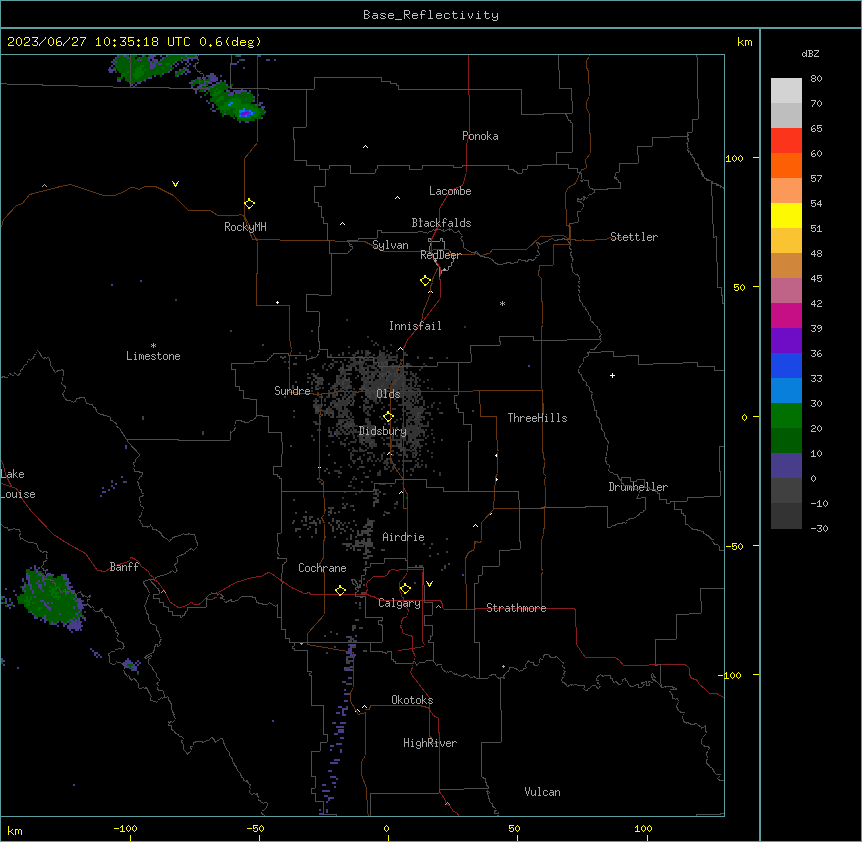Click the Stettler city label
The width and height of the screenshot is (862, 842).
tap(634, 237)
